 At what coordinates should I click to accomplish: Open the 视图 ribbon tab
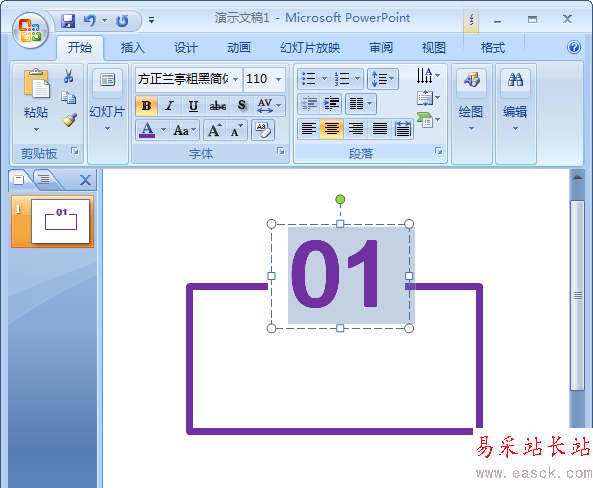[433, 48]
